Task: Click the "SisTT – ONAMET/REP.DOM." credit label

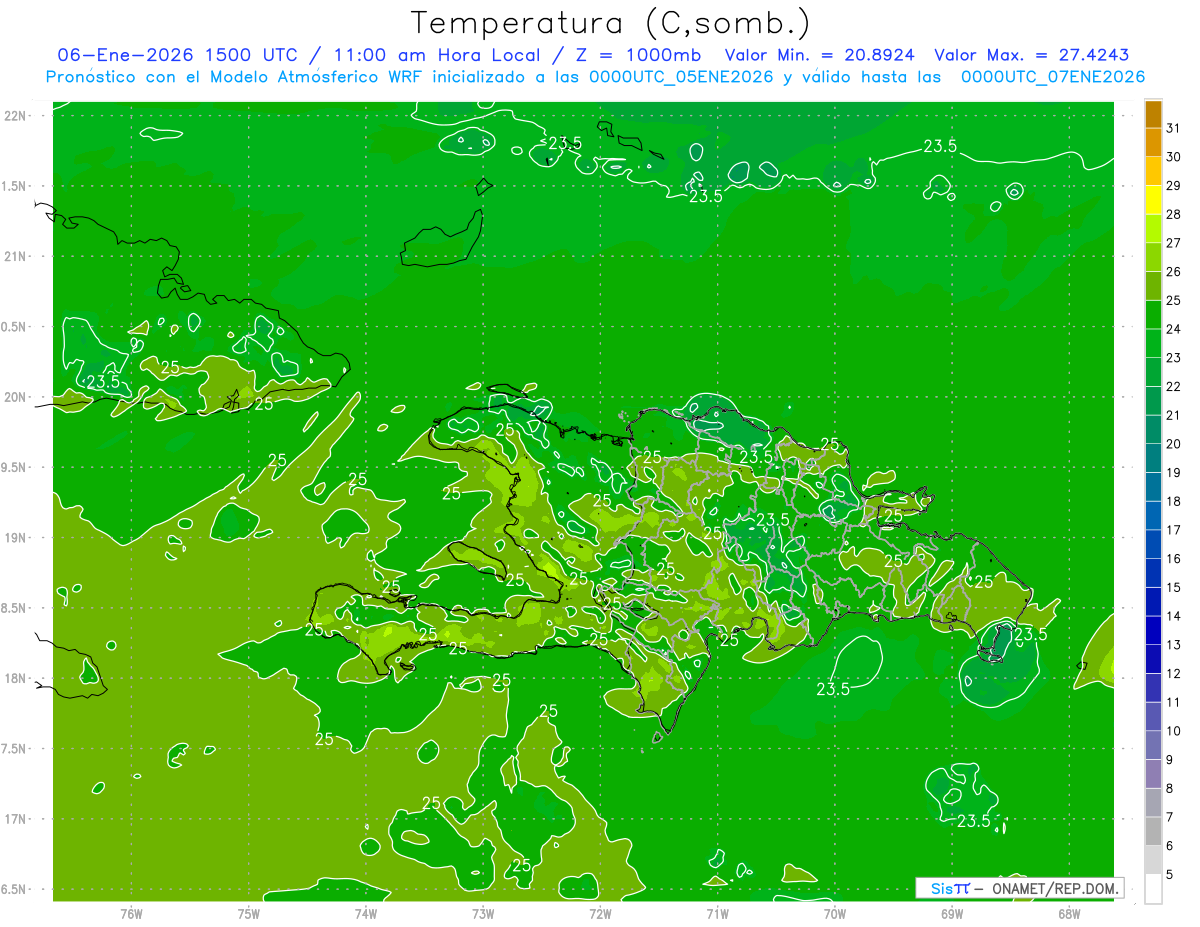Action: (1022, 888)
